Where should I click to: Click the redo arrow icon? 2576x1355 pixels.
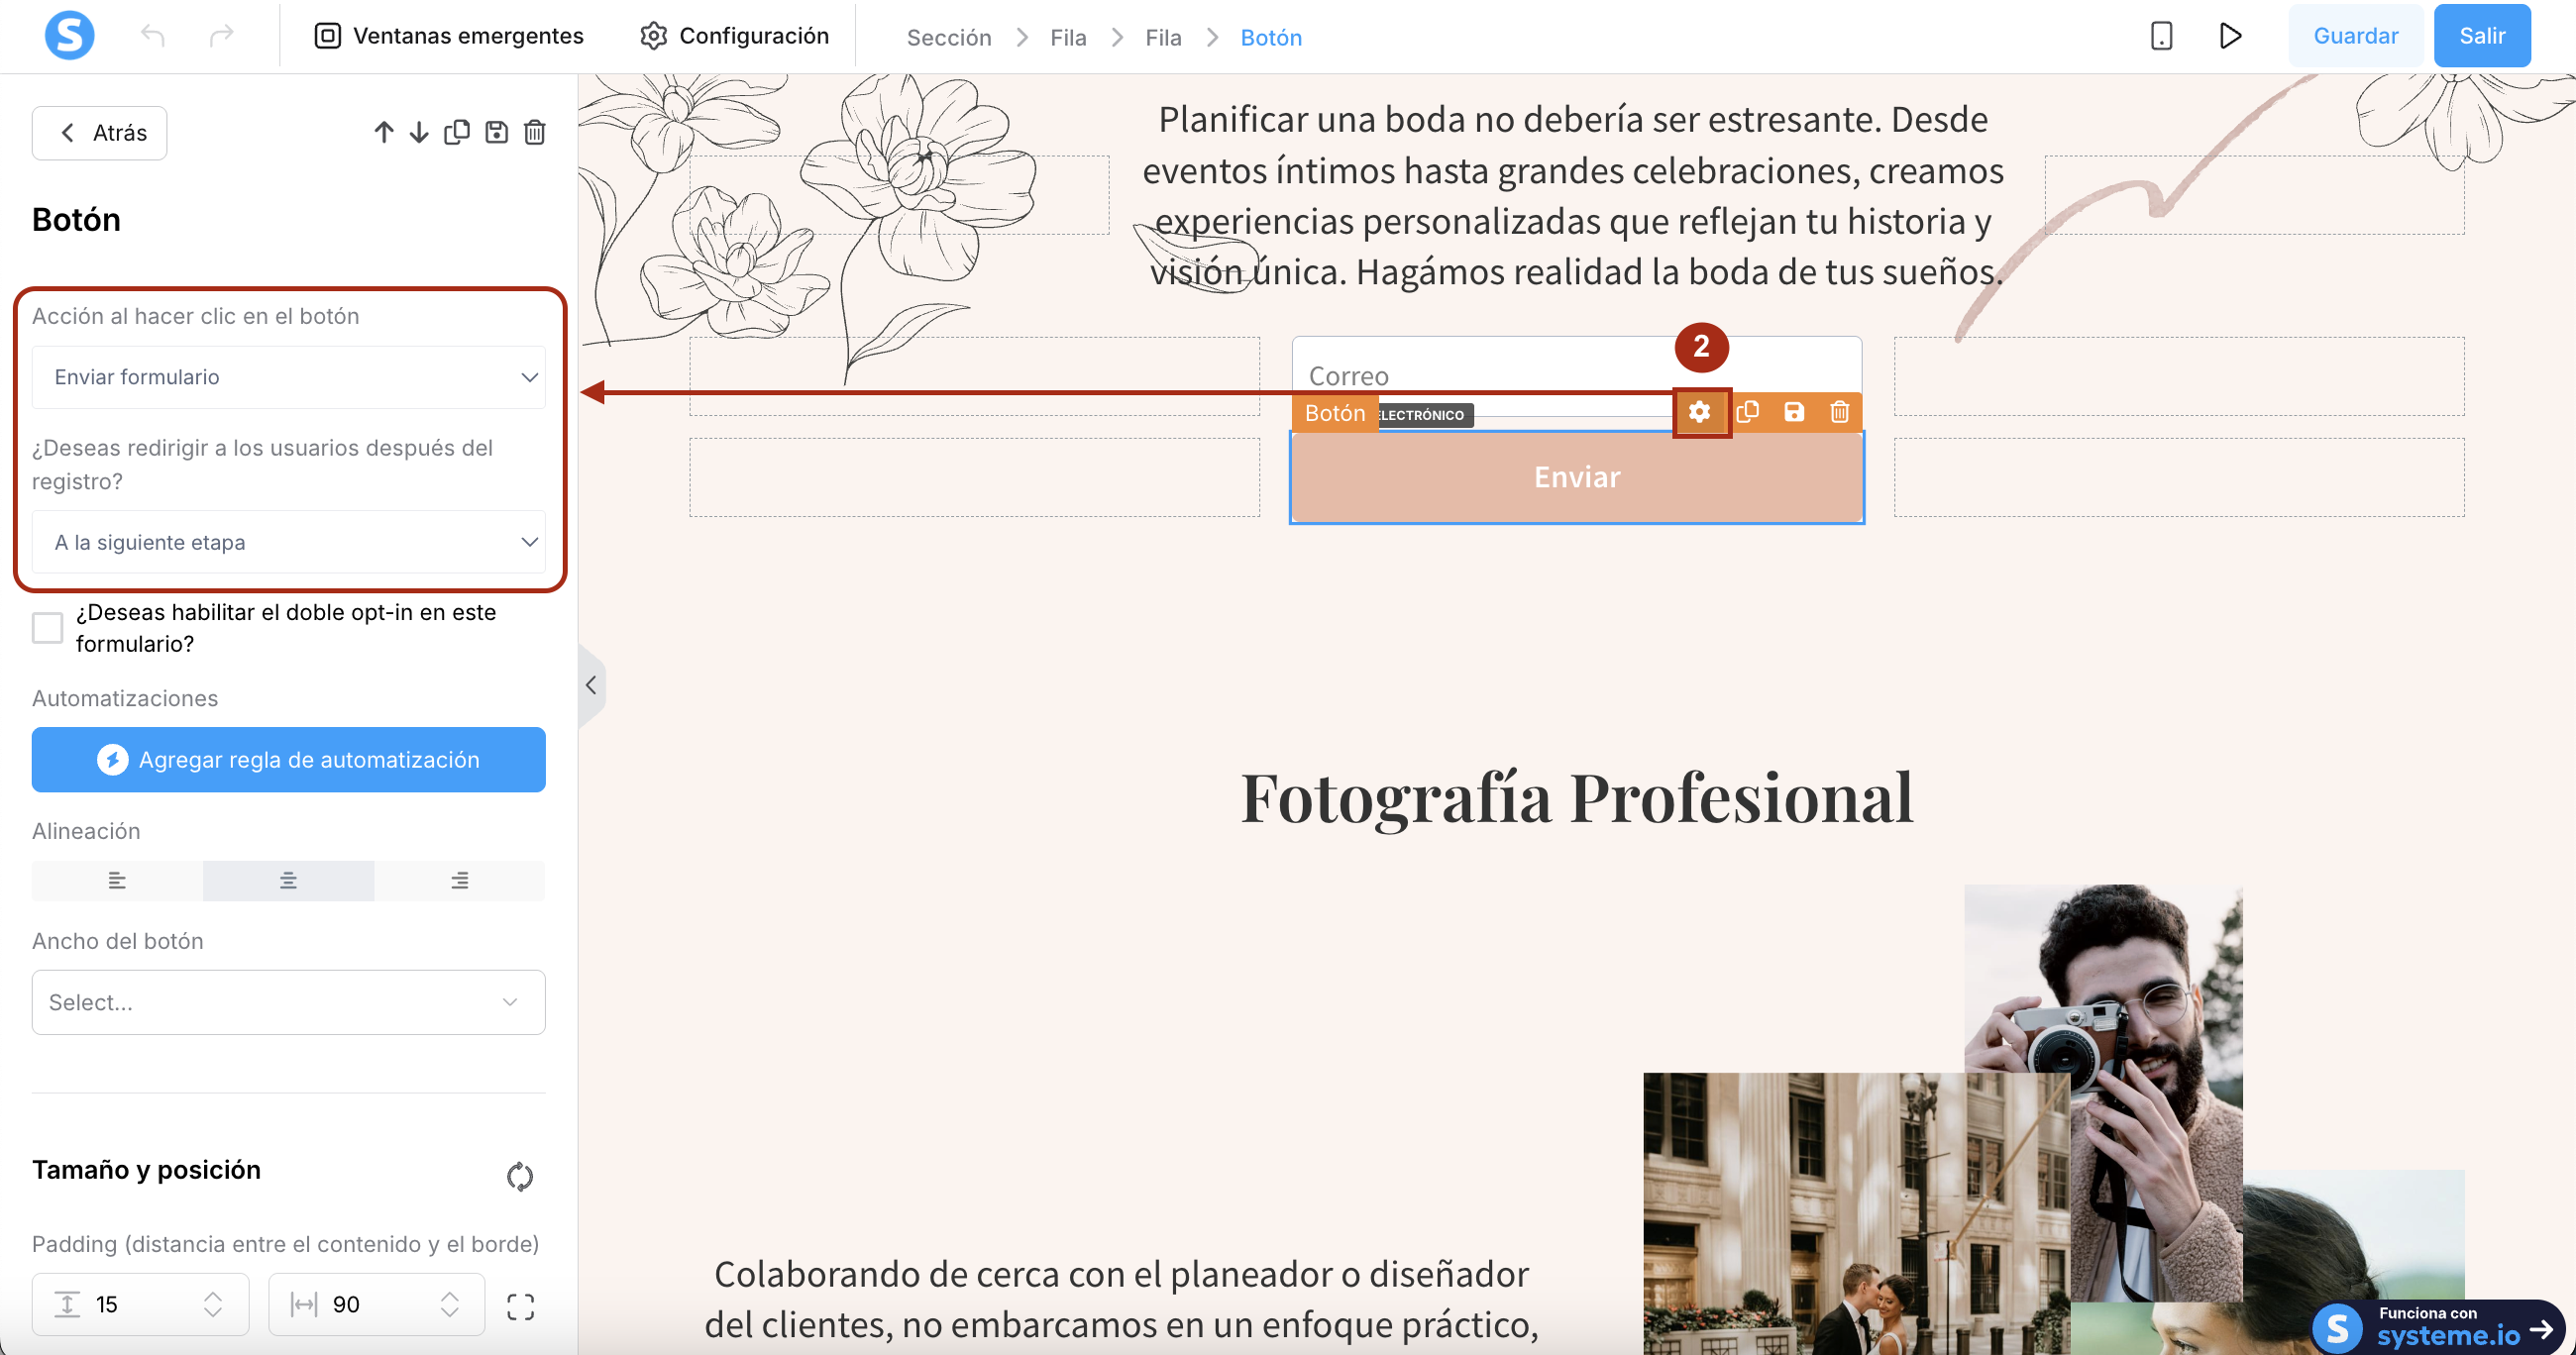click(x=221, y=36)
